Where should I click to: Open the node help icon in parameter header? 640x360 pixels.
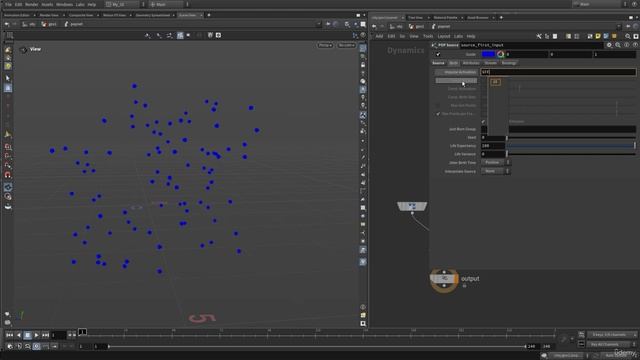635,45
